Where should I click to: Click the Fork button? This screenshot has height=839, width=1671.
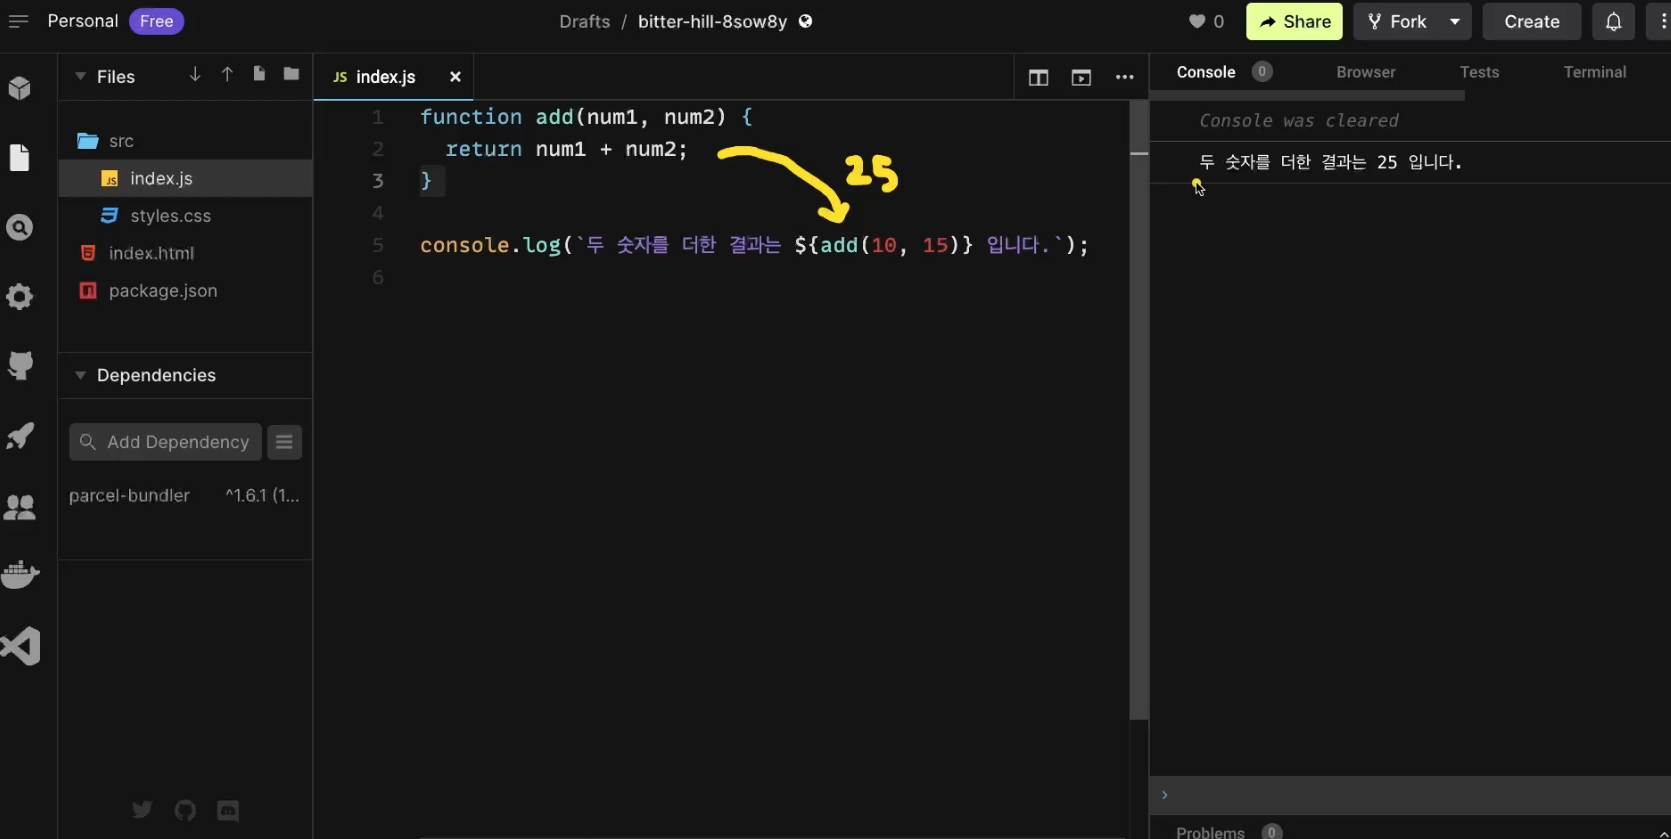pyautogui.click(x=1397, y=21)
